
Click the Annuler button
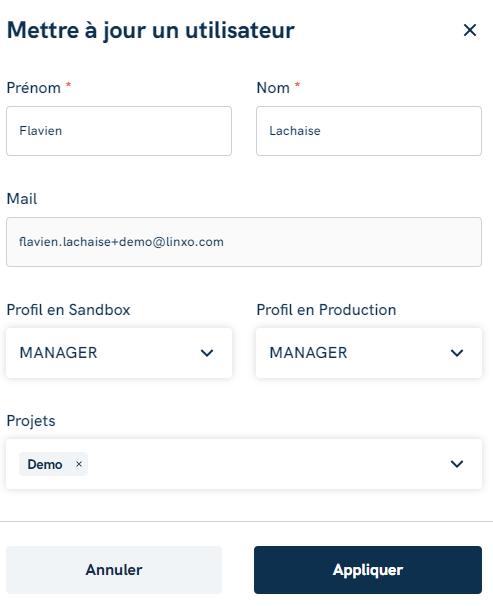tap(114, 570)
